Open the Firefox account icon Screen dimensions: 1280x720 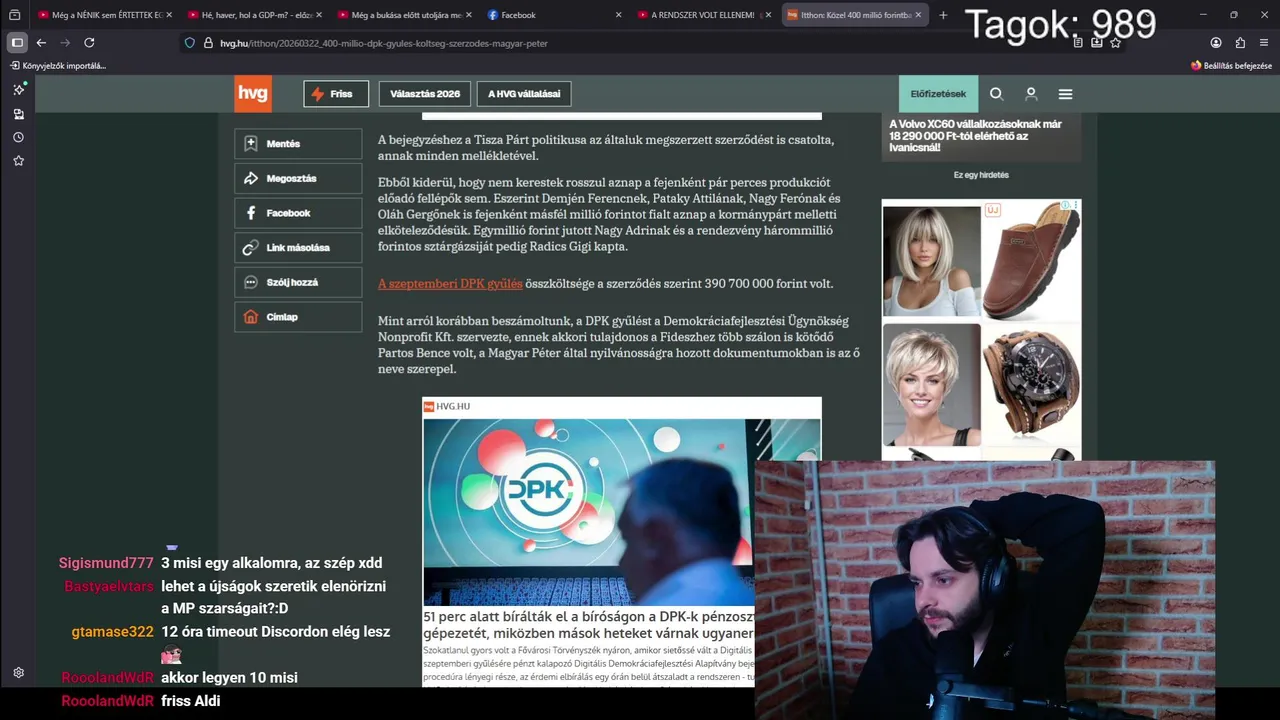(x=1216, y=42)
